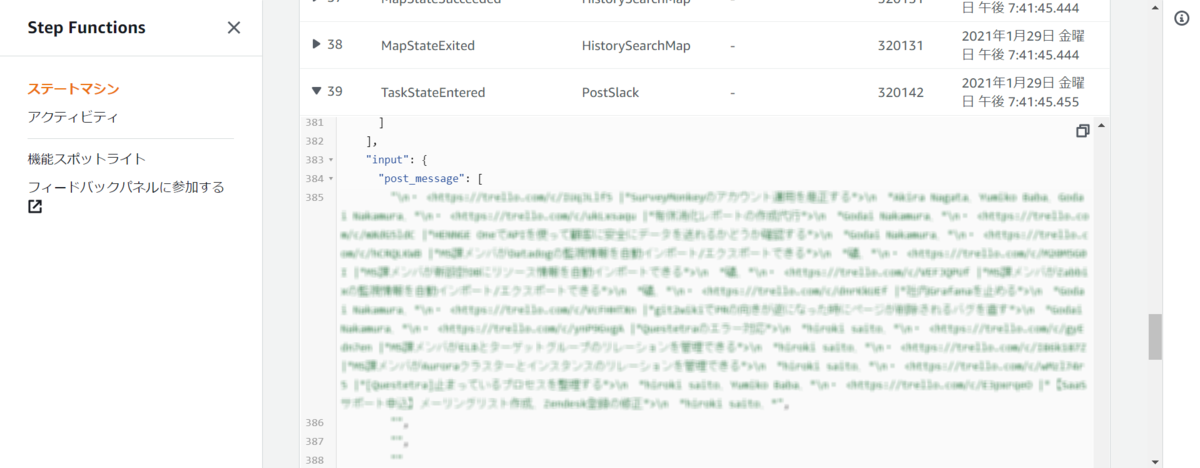
Task: Click the JSON viewer scroll up arrow
Action: click(x=1101, y=126)
